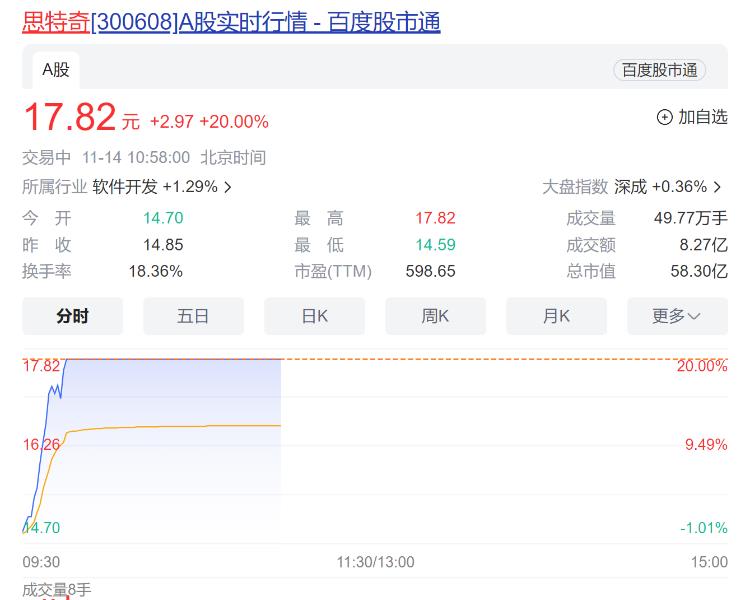The height and width of the screenshot is (600, 750).
Task: Click the 09:30 time axis label
Action: (41, 562)
